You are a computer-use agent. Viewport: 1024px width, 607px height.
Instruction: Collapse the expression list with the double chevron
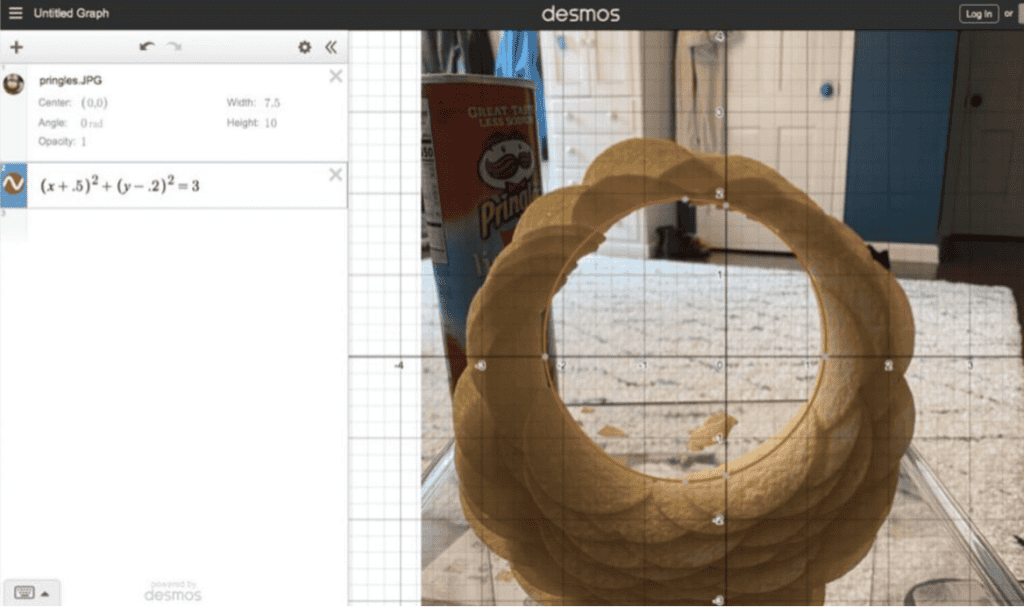coord(331,47)
